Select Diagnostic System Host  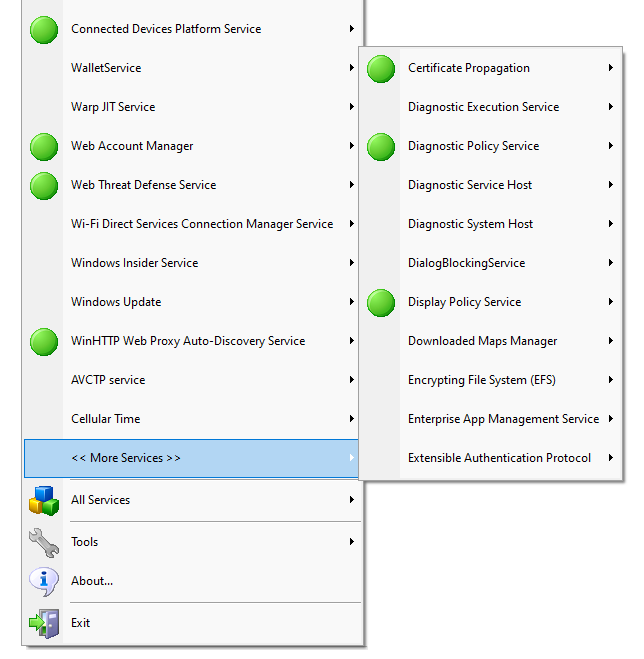point(490,224)
